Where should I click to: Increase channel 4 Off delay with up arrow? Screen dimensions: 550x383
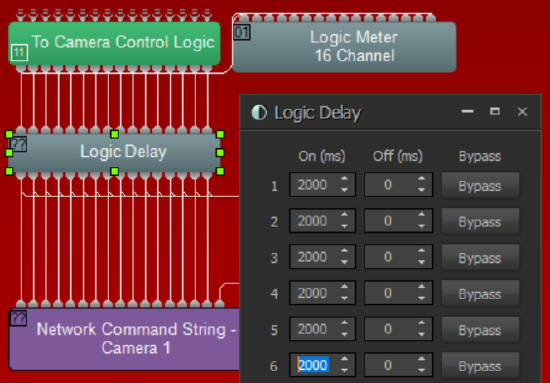pos(421,287)
